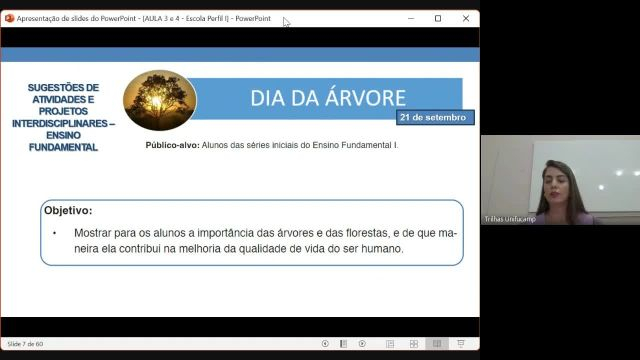The width and height of the screenshot is (640, 360).
Task: Minimize the PowerPoint reading view window
Action: [411, 18]
